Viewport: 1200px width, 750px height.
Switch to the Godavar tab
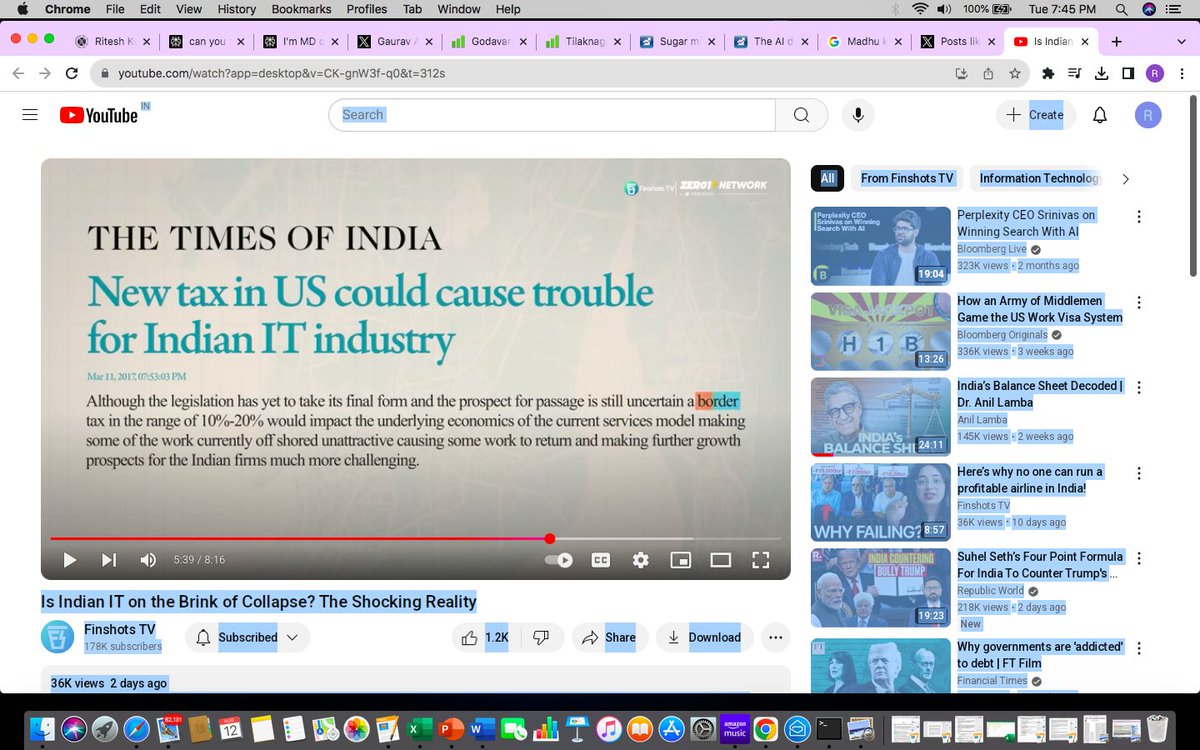tap(487, 41)
